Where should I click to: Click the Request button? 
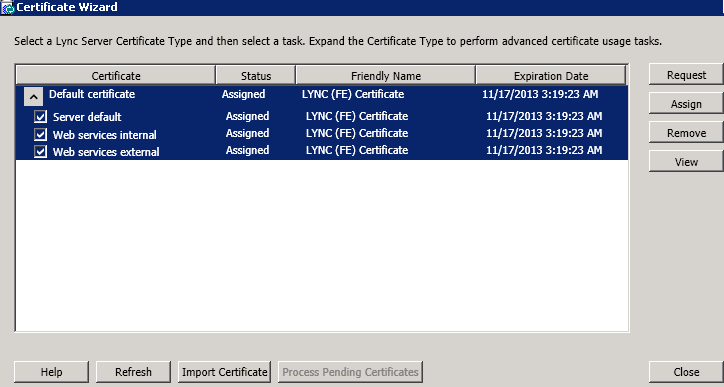[x=686, y=75]
